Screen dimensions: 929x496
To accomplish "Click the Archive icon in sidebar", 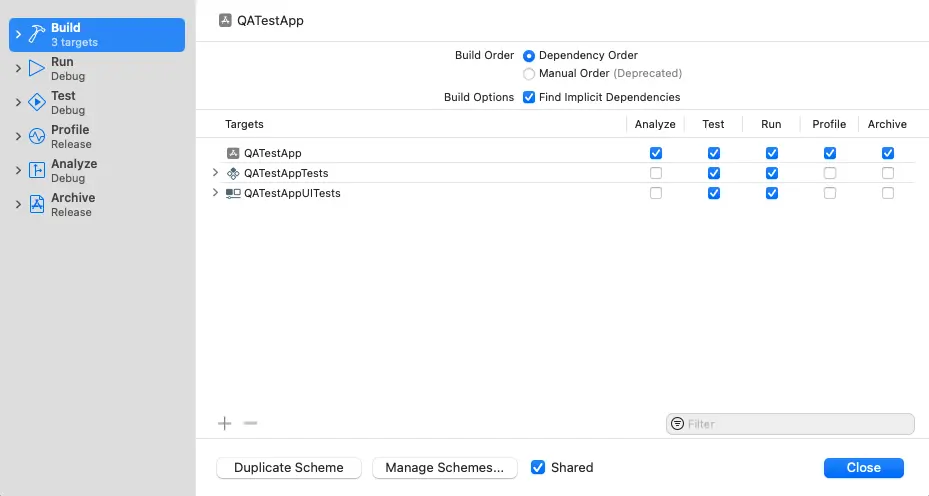I will pyautogui.click(x=36, y=204).
